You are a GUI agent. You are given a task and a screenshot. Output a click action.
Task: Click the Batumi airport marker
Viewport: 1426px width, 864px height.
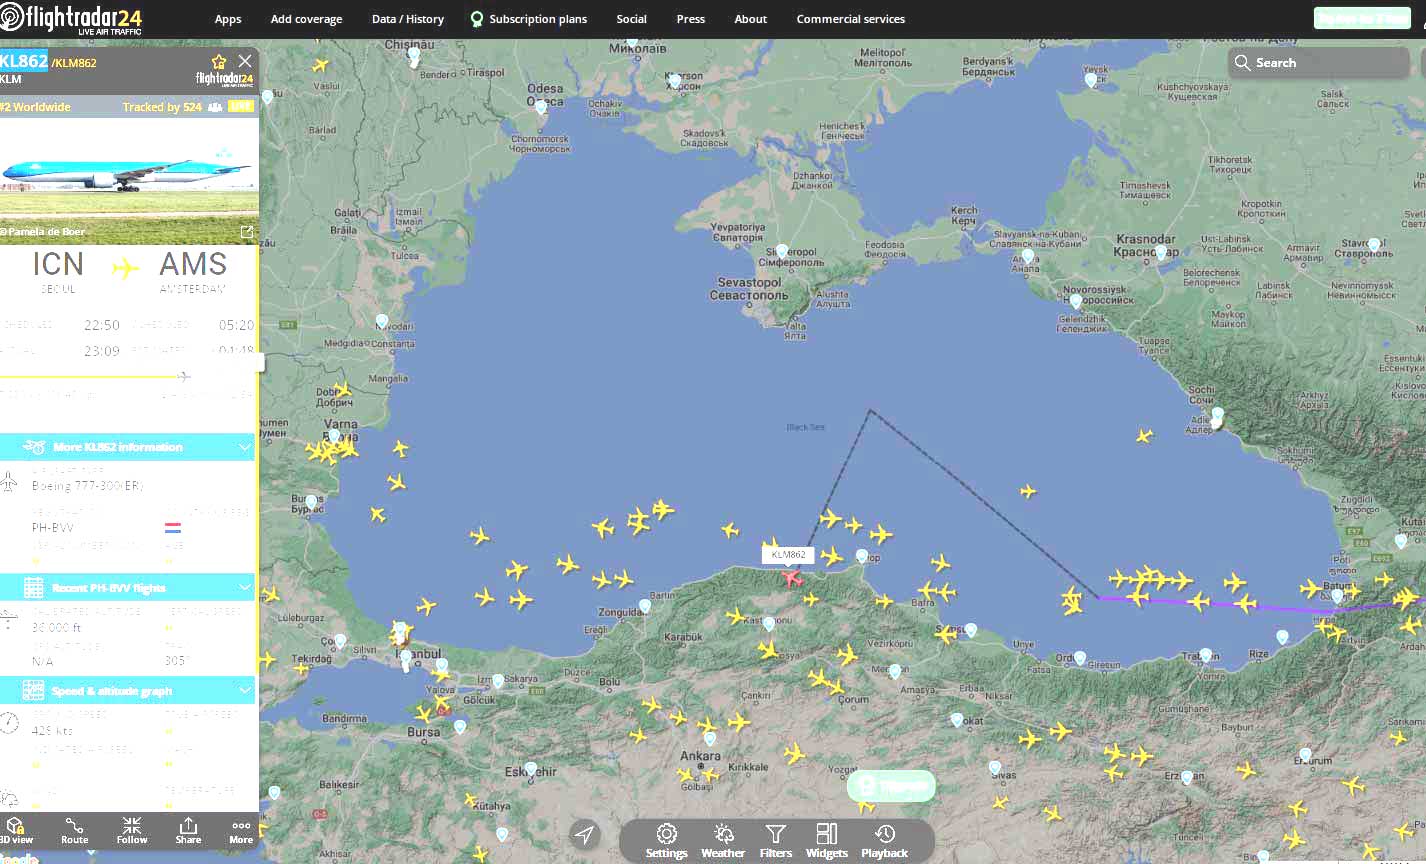tap(1337, 597)
